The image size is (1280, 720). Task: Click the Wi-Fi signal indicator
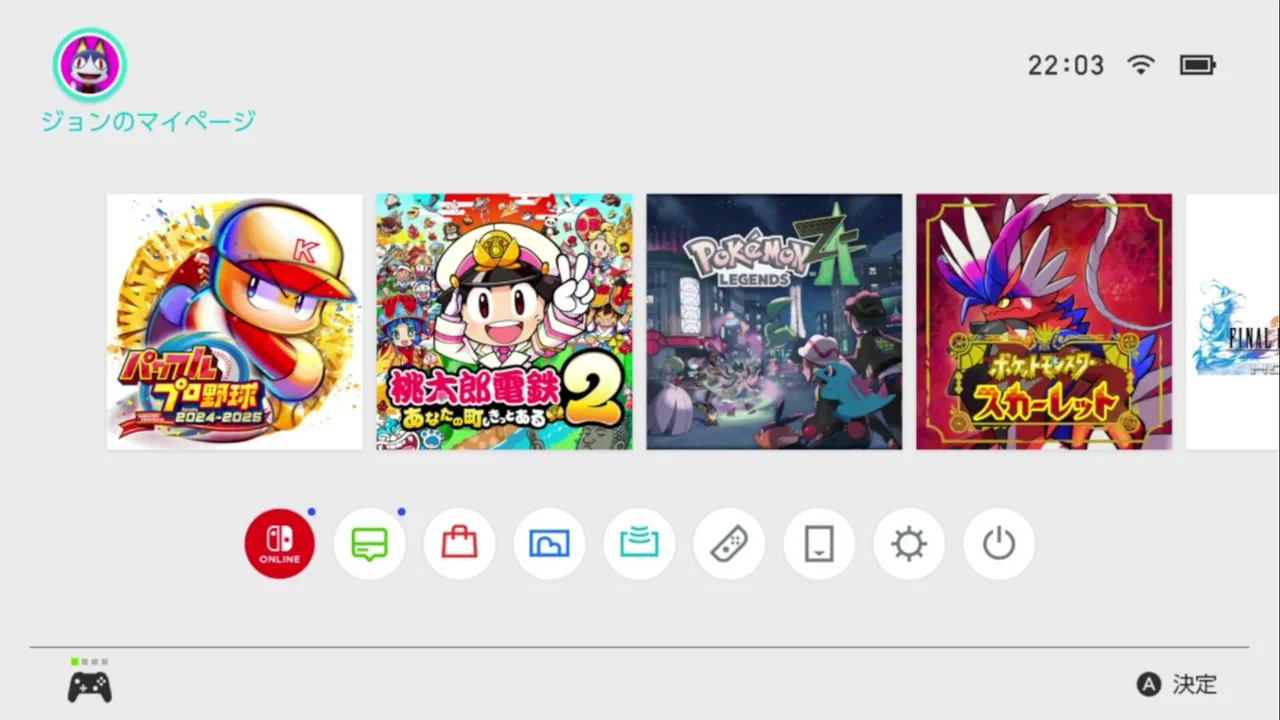(x=1141, y=65)
